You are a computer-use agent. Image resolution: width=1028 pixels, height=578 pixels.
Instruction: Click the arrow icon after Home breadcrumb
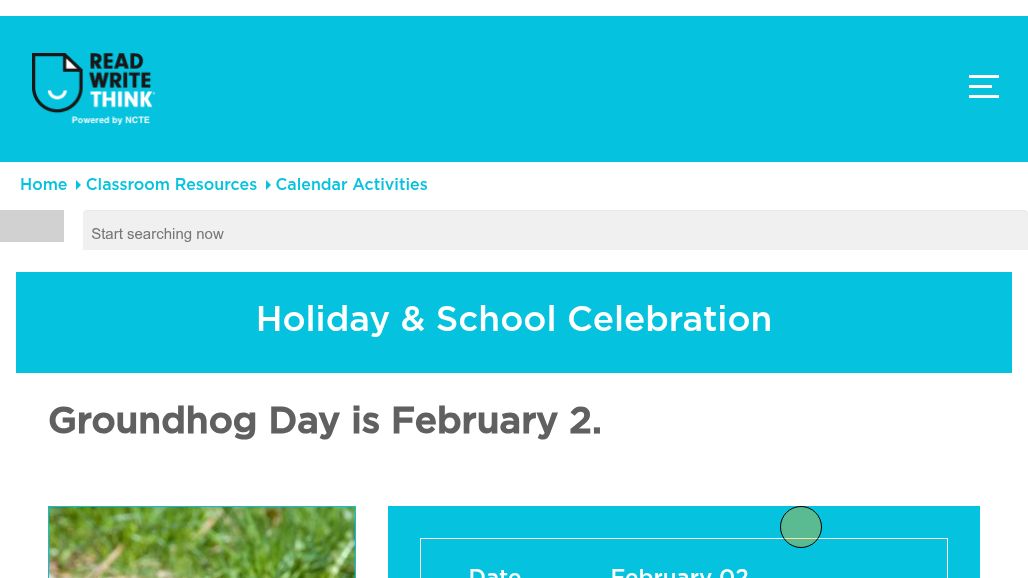(78, 185)
